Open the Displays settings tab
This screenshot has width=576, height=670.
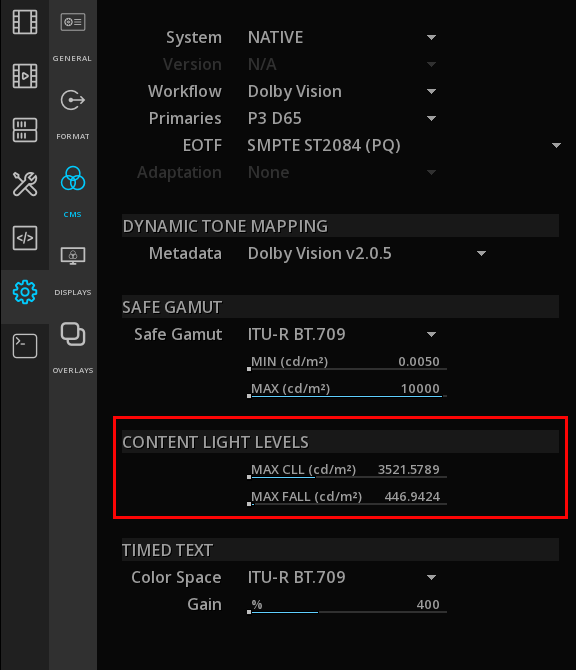point(73,271)
